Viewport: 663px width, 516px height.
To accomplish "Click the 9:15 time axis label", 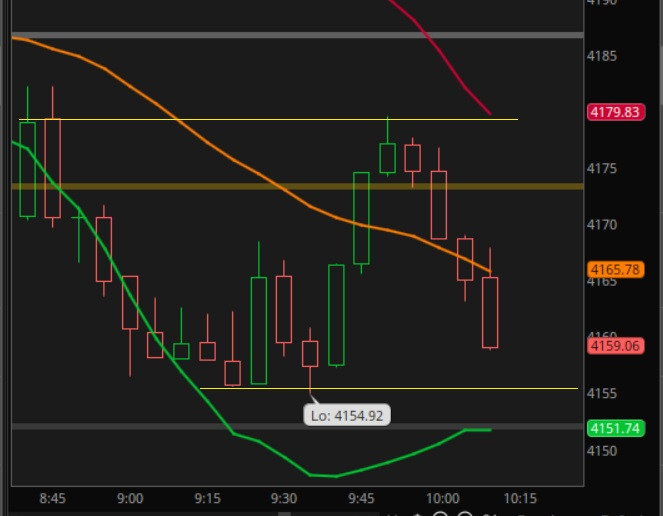I will pyautogui.click(x=207, y=498).
